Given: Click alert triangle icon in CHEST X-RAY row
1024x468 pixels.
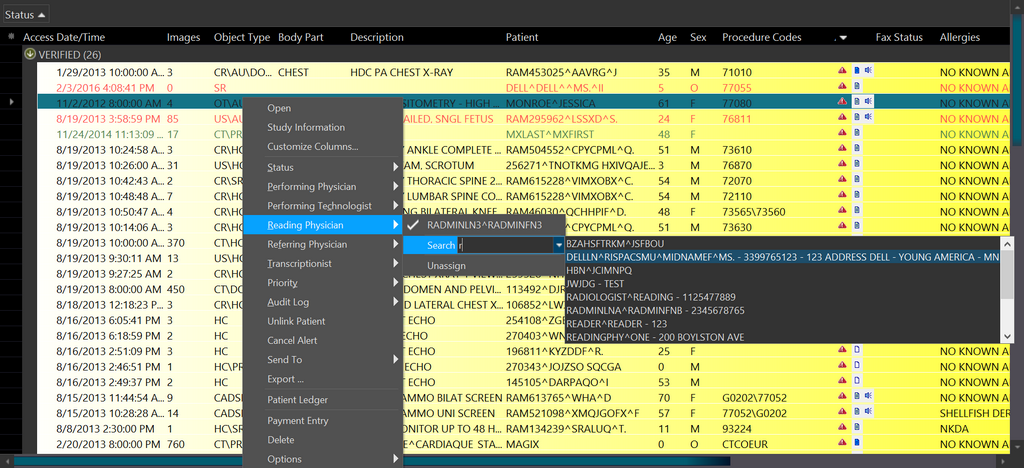Looking at the screenshot, I should pyautogui.click(x=842, y=72).
